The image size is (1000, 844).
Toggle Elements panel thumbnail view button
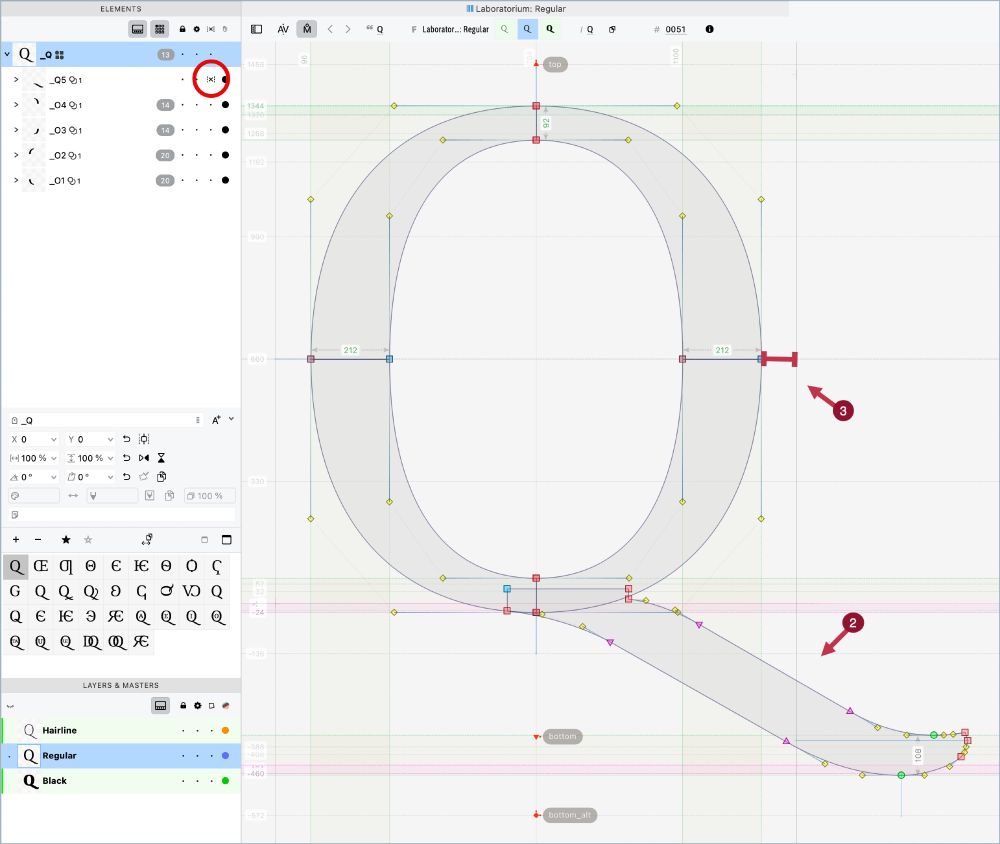137,29
